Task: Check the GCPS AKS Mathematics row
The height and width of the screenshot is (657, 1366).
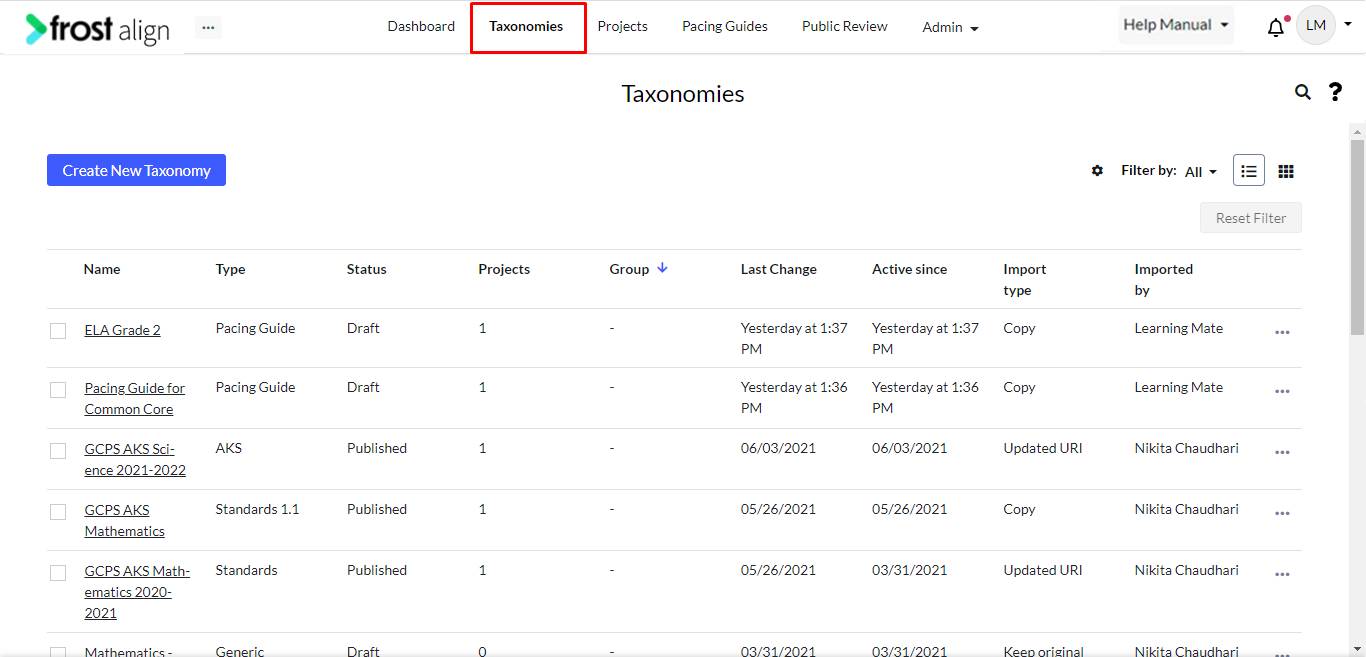Action: 57,512
